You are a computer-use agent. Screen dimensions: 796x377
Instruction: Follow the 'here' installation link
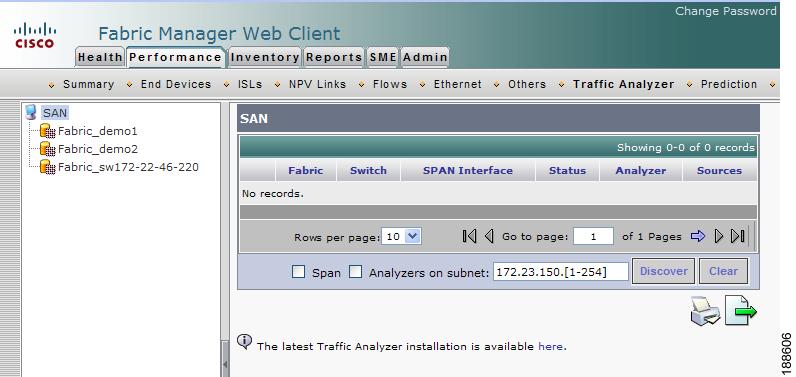click(550, 346)
